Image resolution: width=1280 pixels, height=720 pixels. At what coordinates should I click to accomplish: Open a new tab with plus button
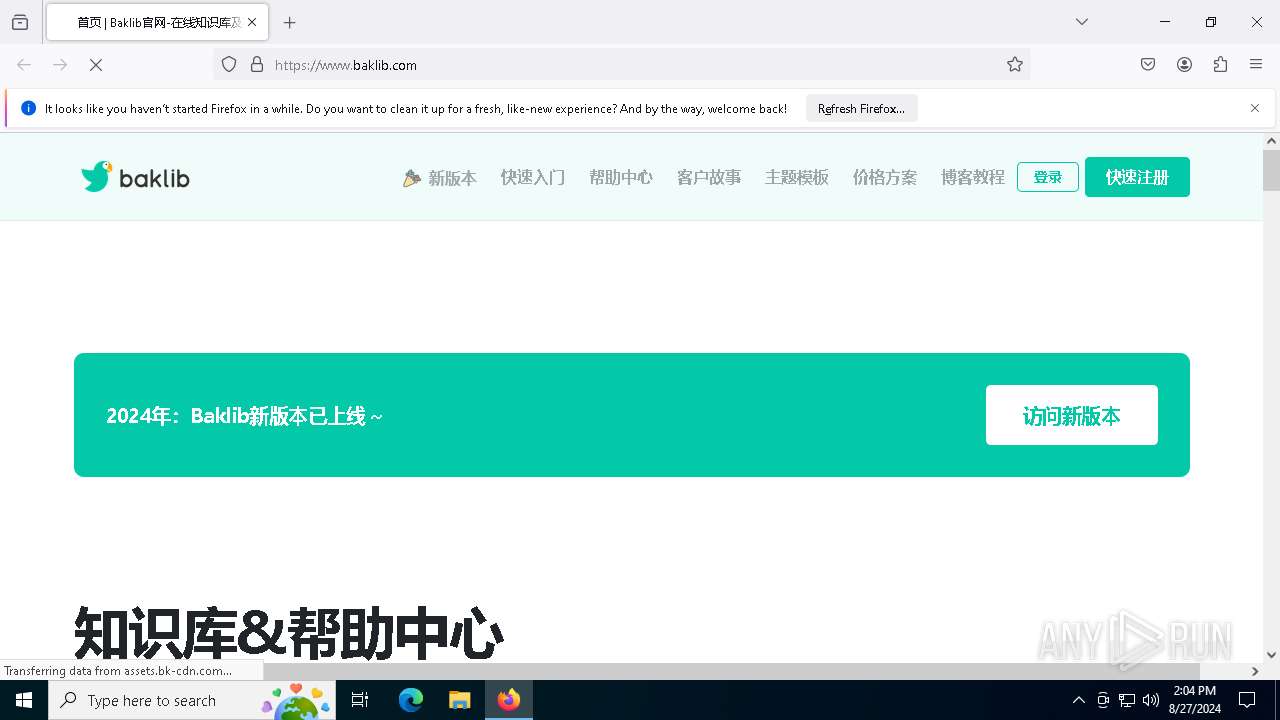pyautogui.click(x=289, y=22)
